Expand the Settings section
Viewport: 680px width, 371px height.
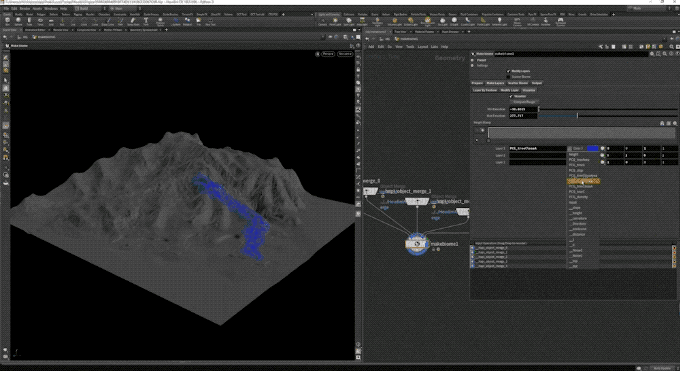(x=472, y=66)
